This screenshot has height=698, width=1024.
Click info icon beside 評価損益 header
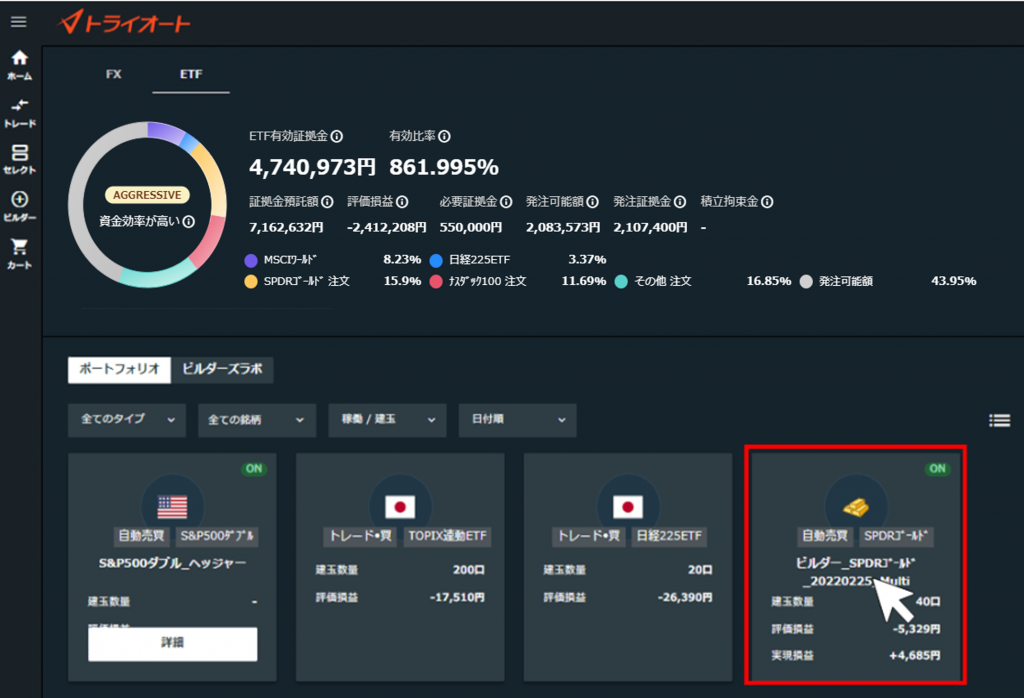[402, 202]
